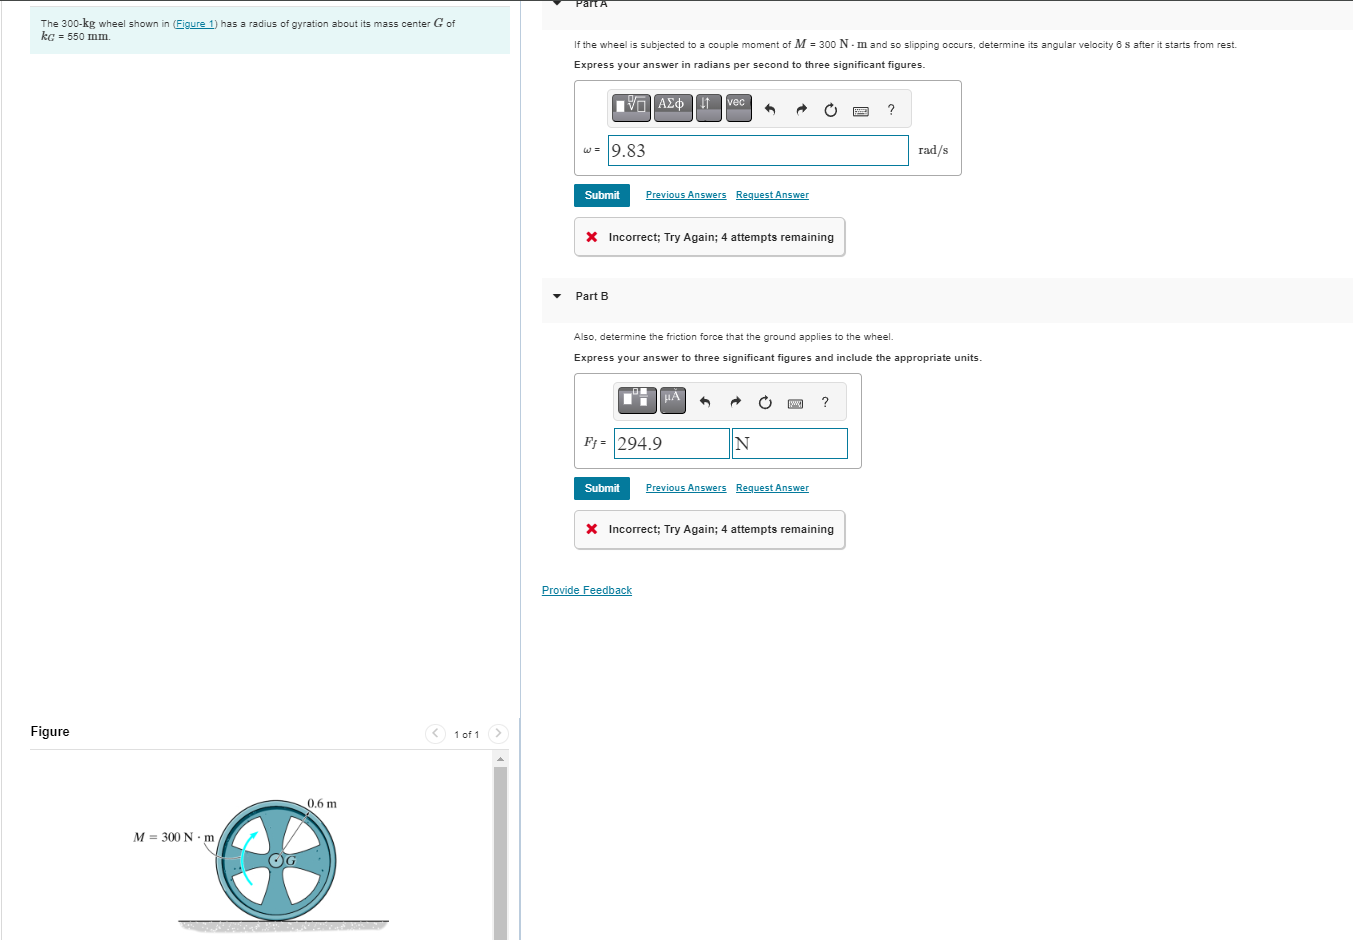Open help question mark in Part A
The height and width of the screenshot is (940, 1353).
click(x=891, y=110)
